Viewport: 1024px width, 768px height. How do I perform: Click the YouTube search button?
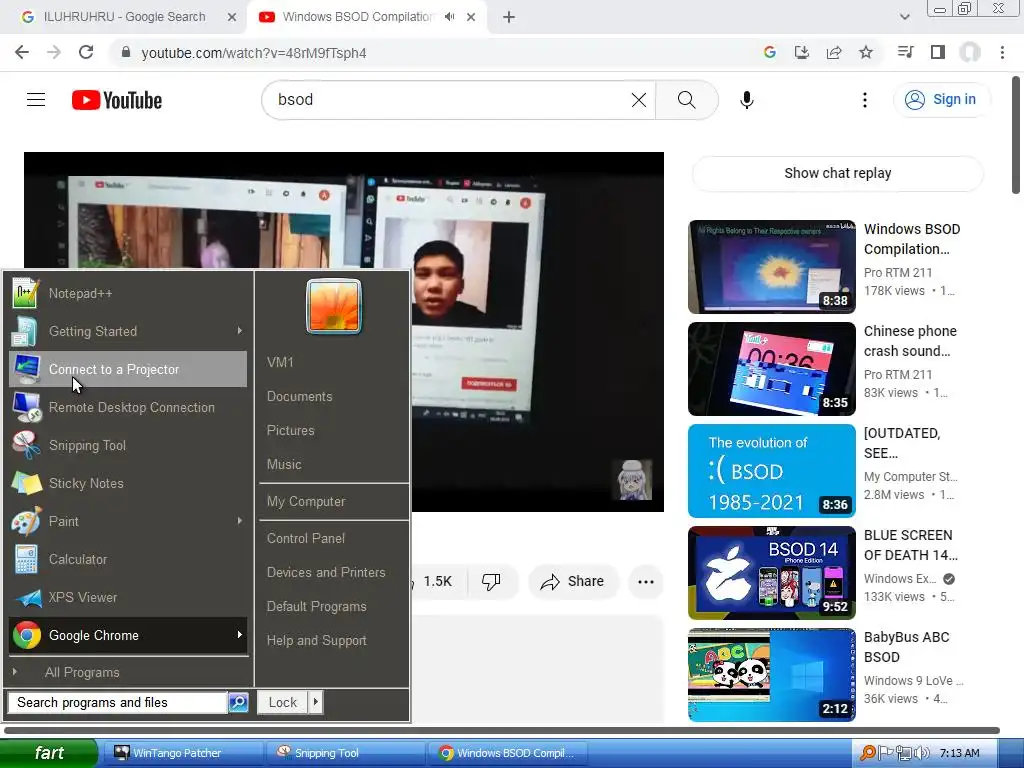pyautogui.click(x=686, y=99)
